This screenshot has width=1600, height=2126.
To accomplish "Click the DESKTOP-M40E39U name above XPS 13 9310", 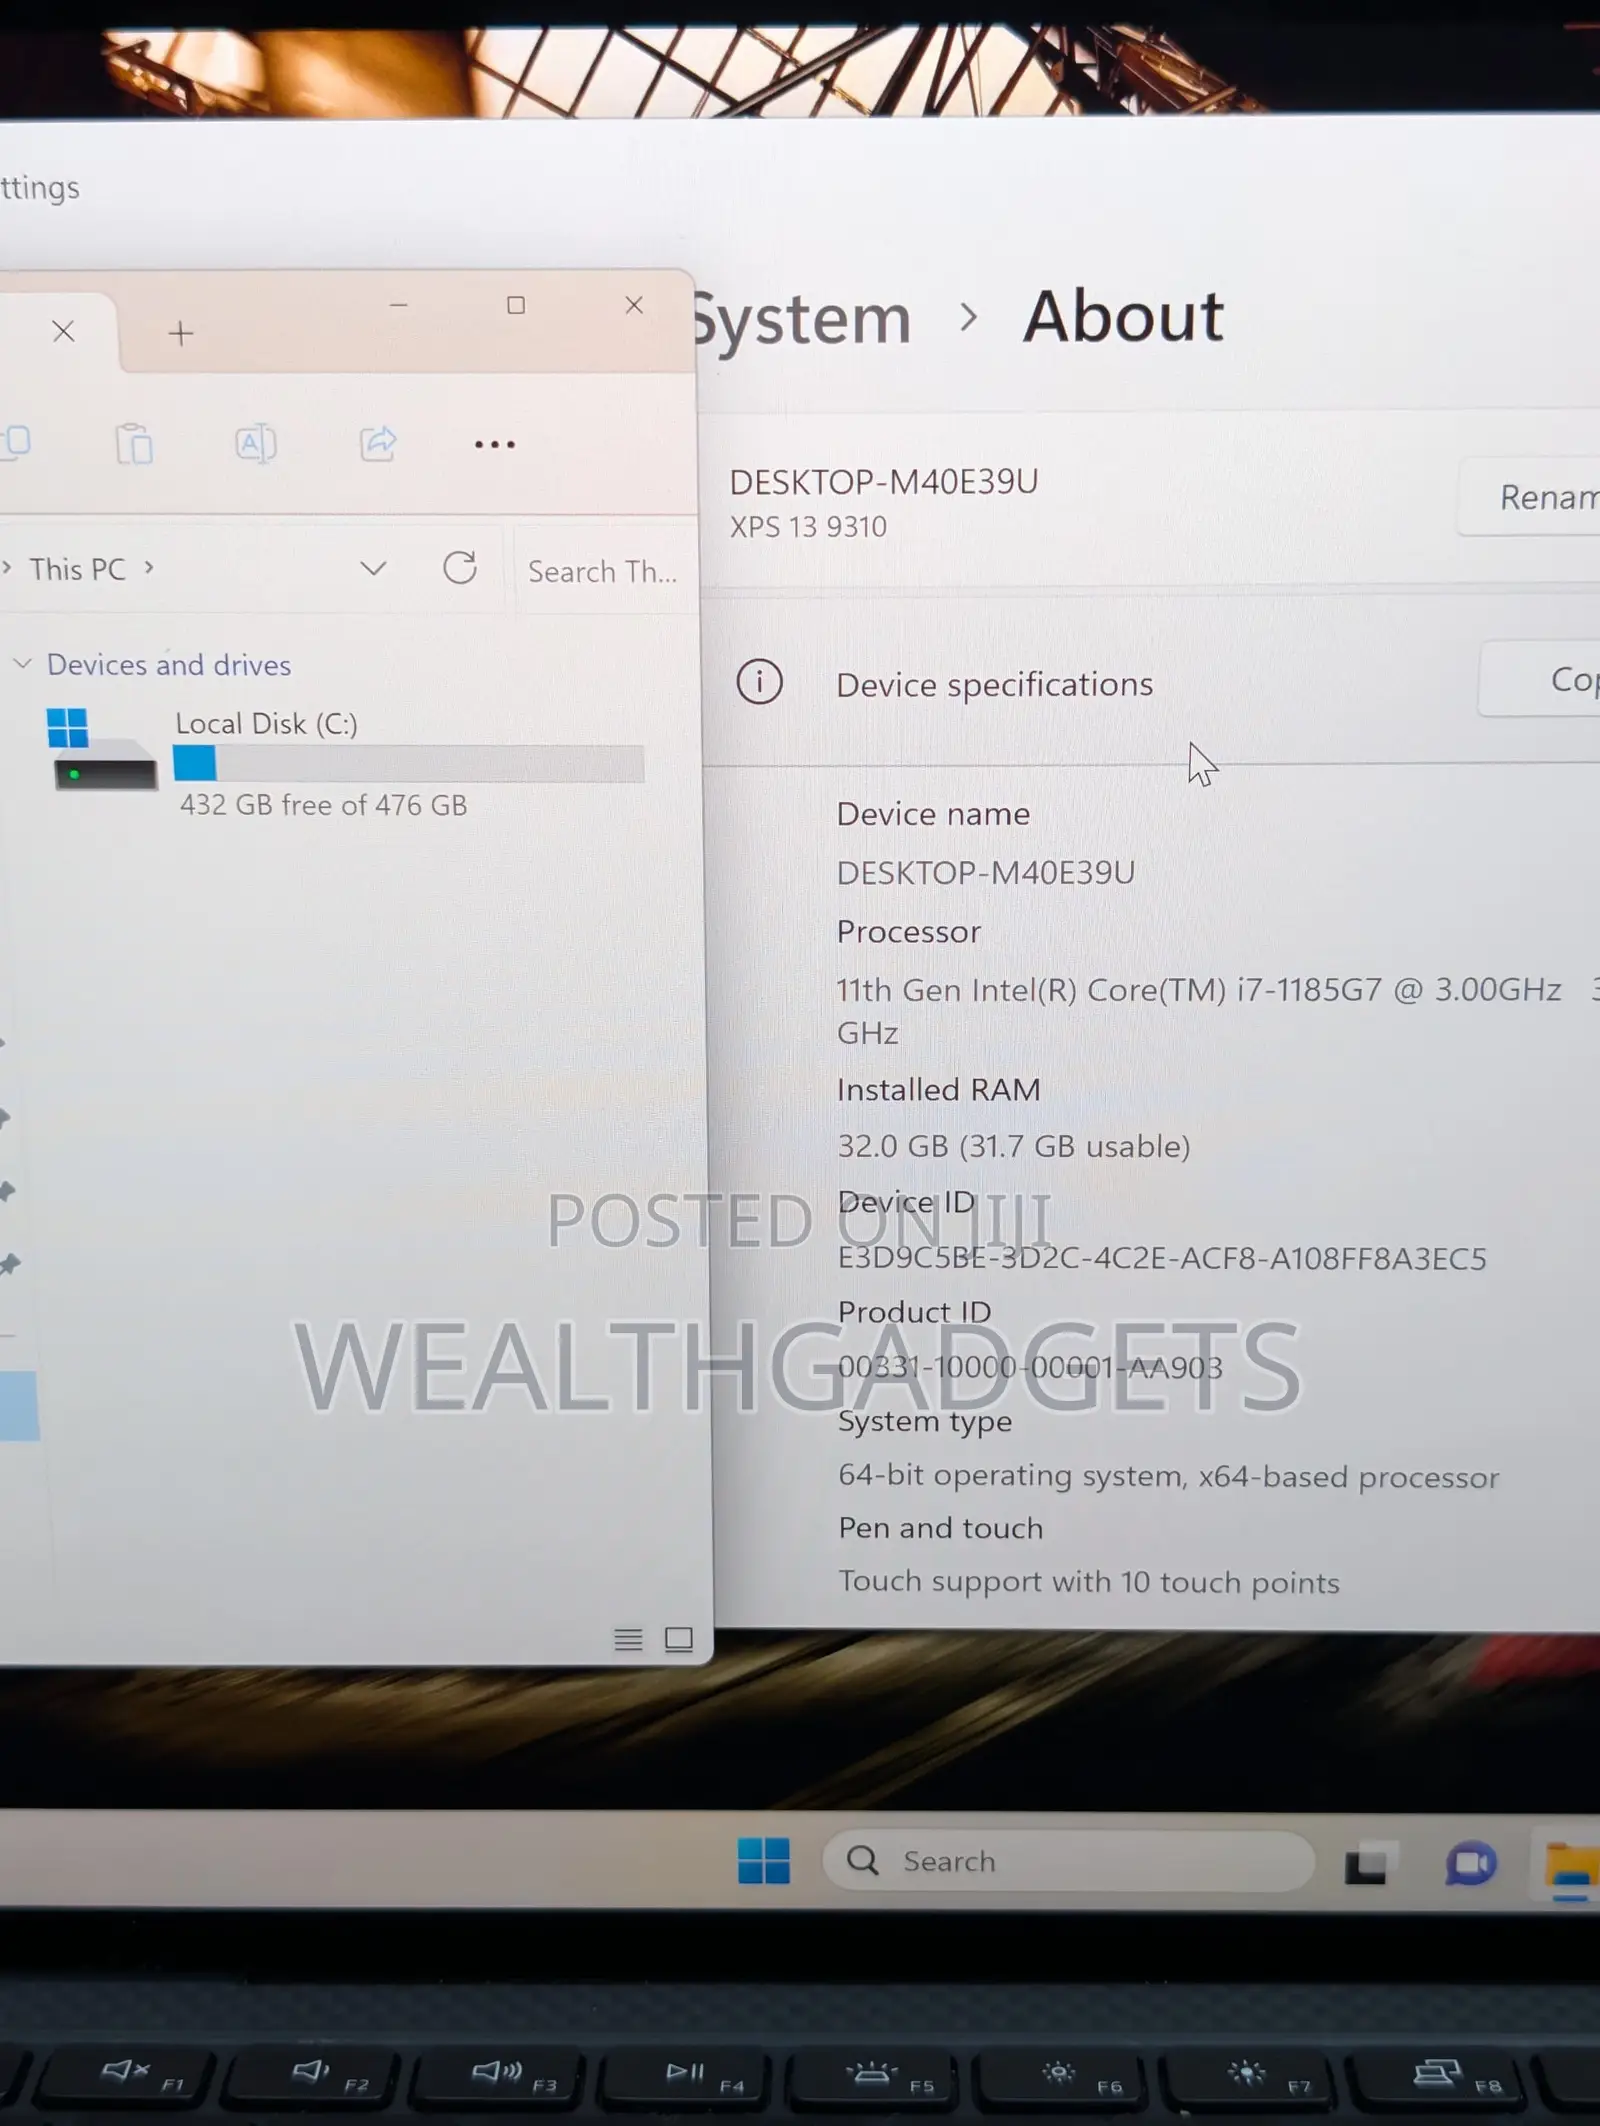I will 884,482.
